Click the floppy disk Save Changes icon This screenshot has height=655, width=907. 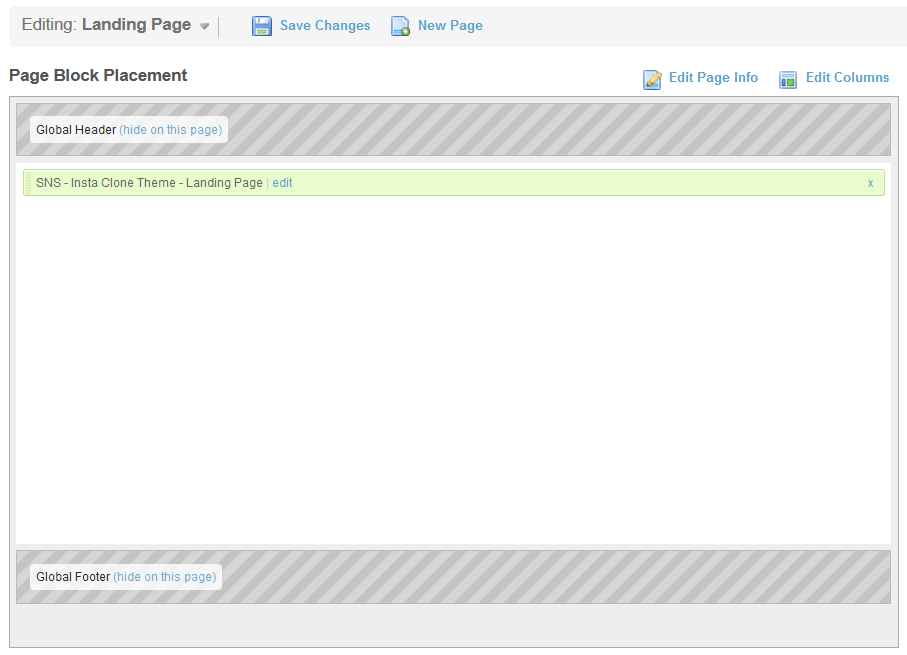coord(262,26)
